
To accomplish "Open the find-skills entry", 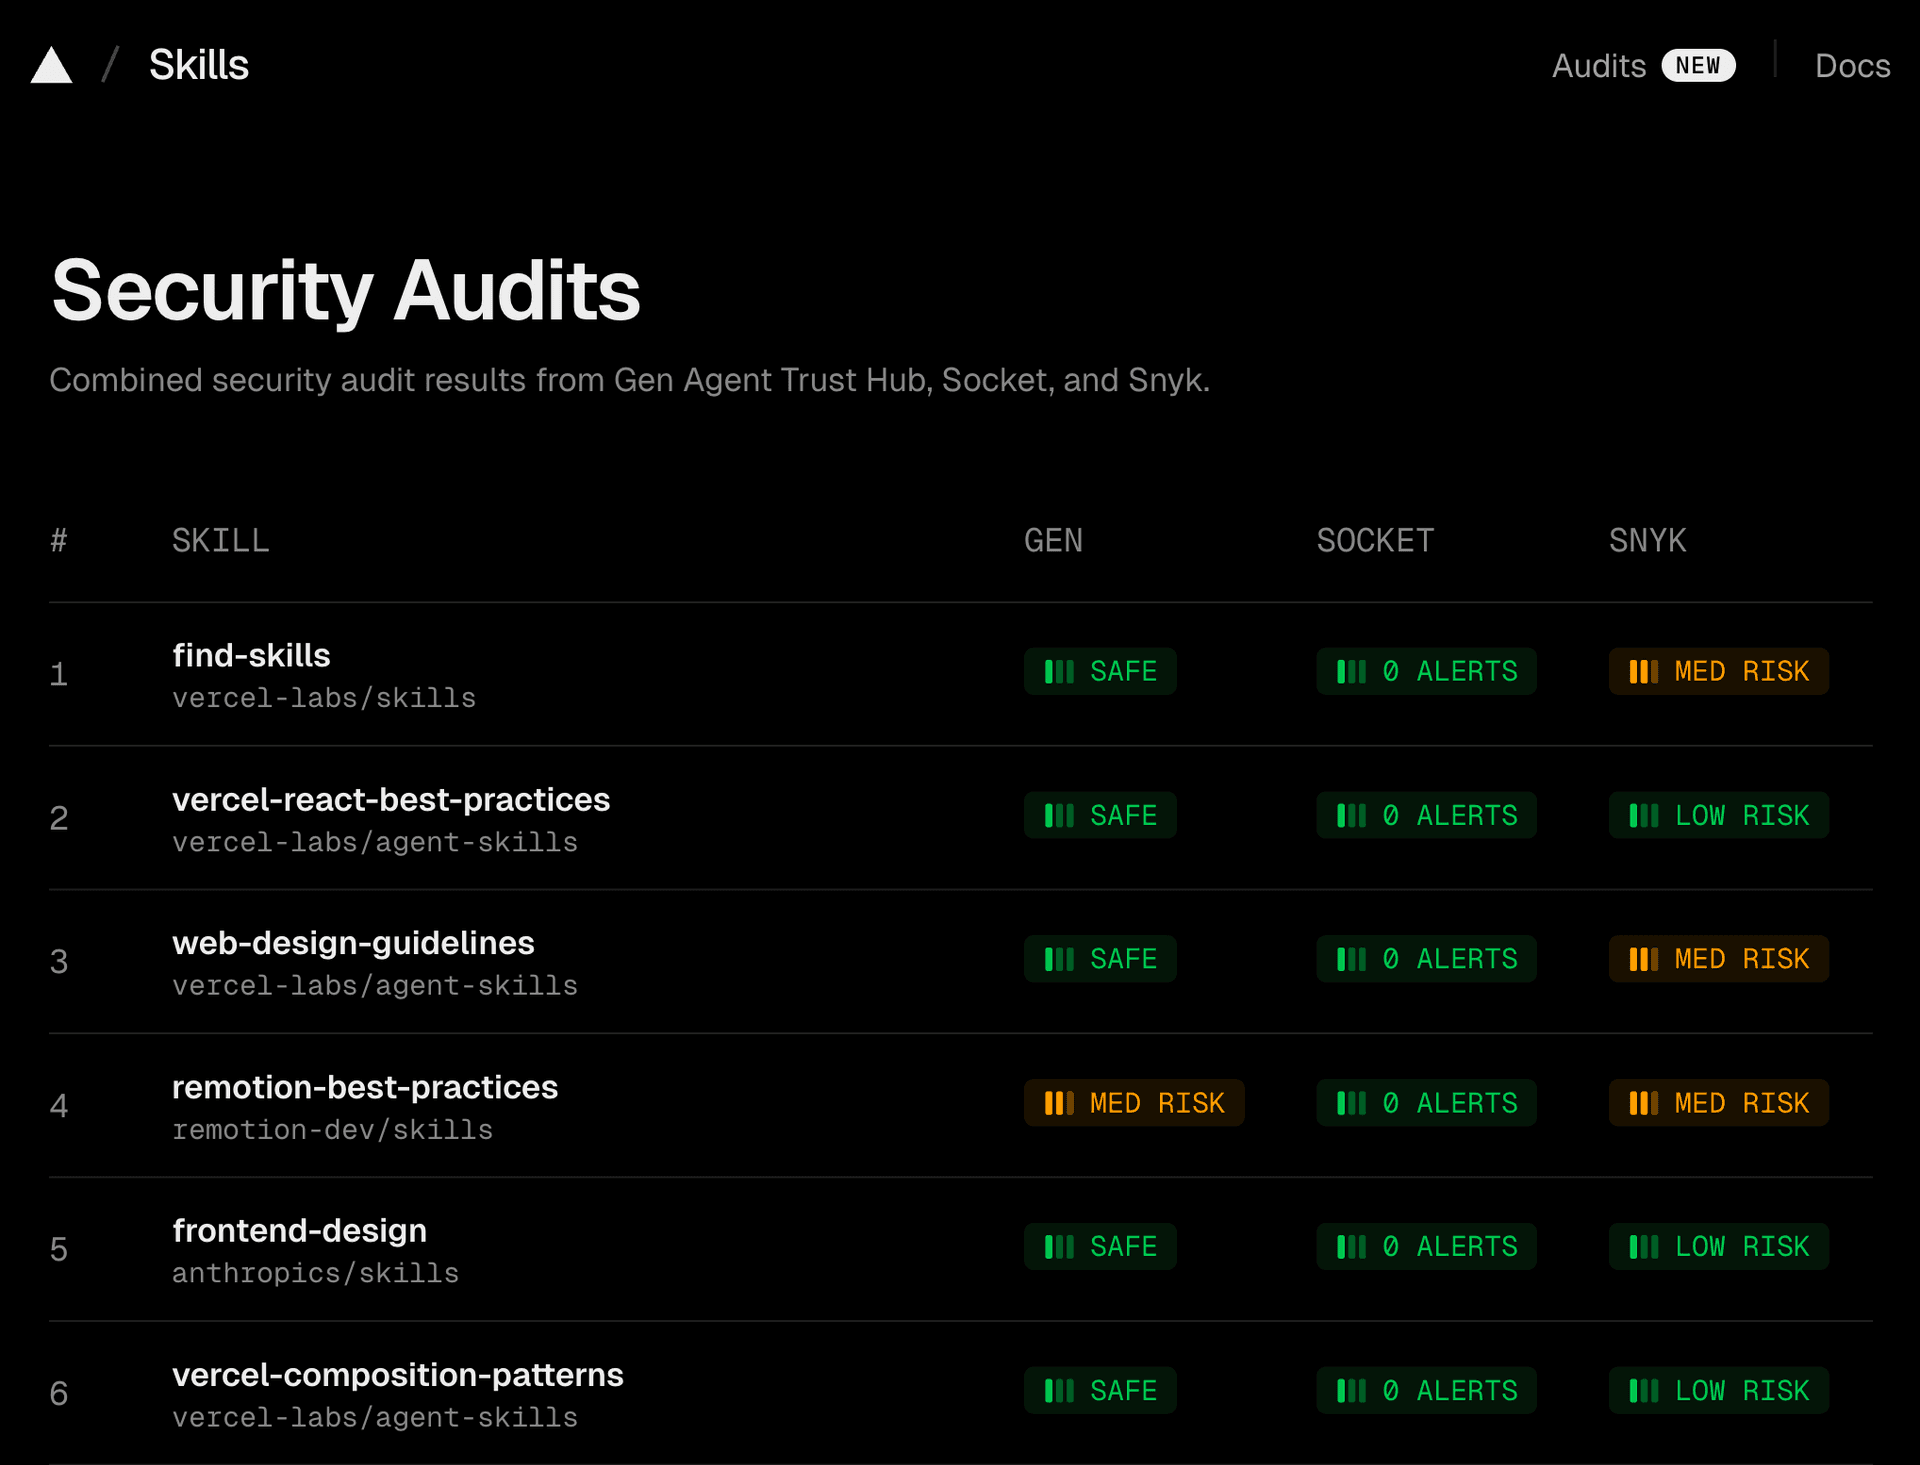I will (x=251, y=655).
